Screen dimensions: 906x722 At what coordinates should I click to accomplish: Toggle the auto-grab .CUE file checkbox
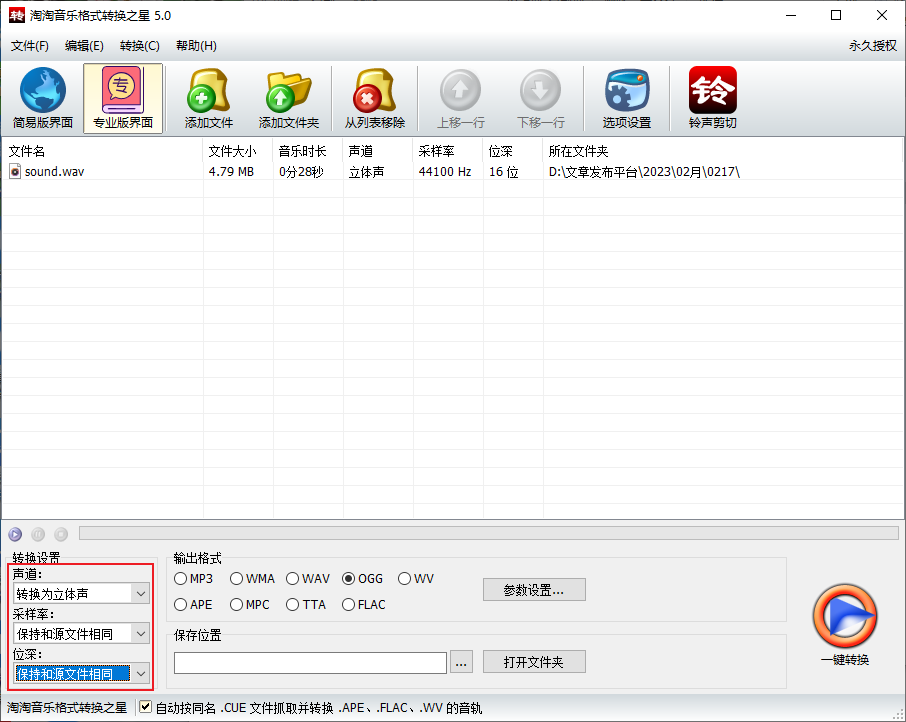pyautogui.click(x=146, y=708)
